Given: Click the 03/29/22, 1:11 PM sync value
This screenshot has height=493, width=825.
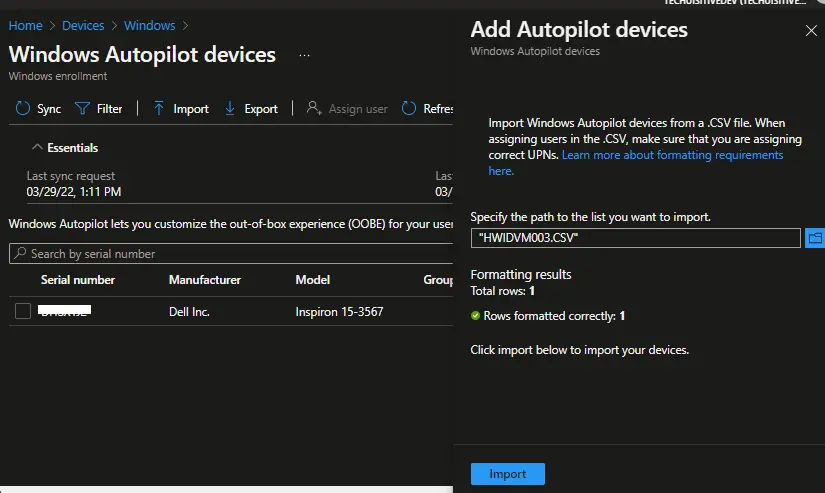Looking at the screenshot, I should pyautogui.click(x=74, y=192).
